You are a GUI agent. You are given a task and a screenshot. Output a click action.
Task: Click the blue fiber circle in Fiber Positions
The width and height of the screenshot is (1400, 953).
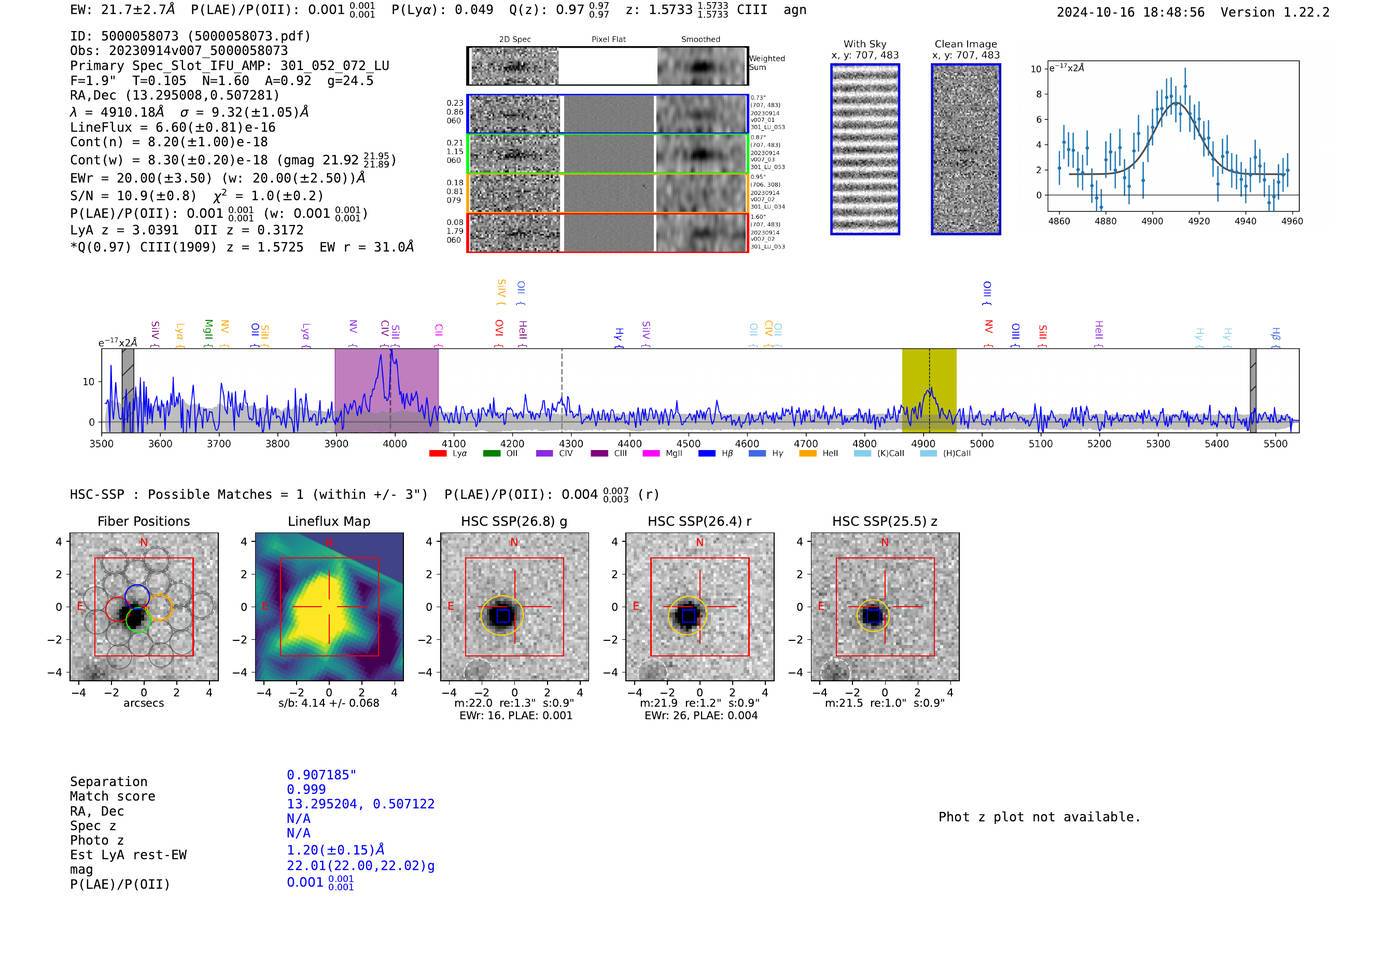[137, 597]
